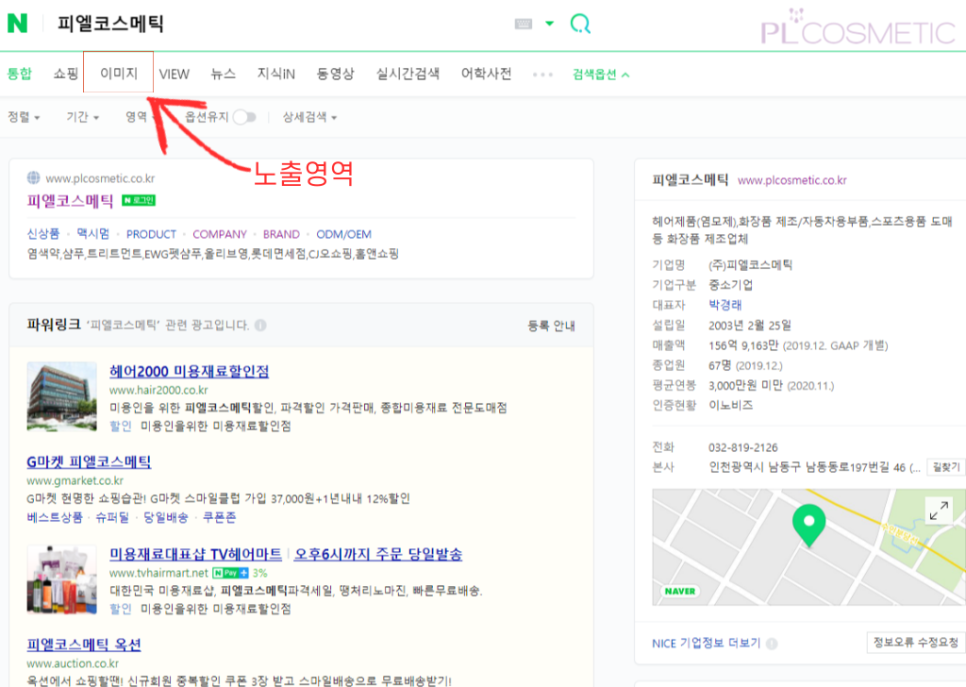
Task: Open the COMPANY sublink
Action: 219,234
